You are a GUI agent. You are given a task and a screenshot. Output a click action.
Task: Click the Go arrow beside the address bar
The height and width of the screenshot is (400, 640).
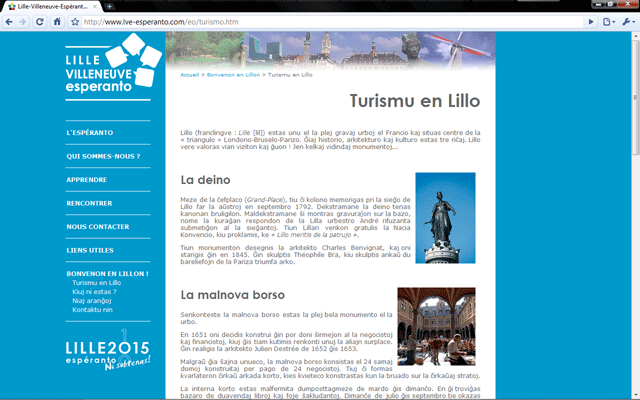pos(591,22)
